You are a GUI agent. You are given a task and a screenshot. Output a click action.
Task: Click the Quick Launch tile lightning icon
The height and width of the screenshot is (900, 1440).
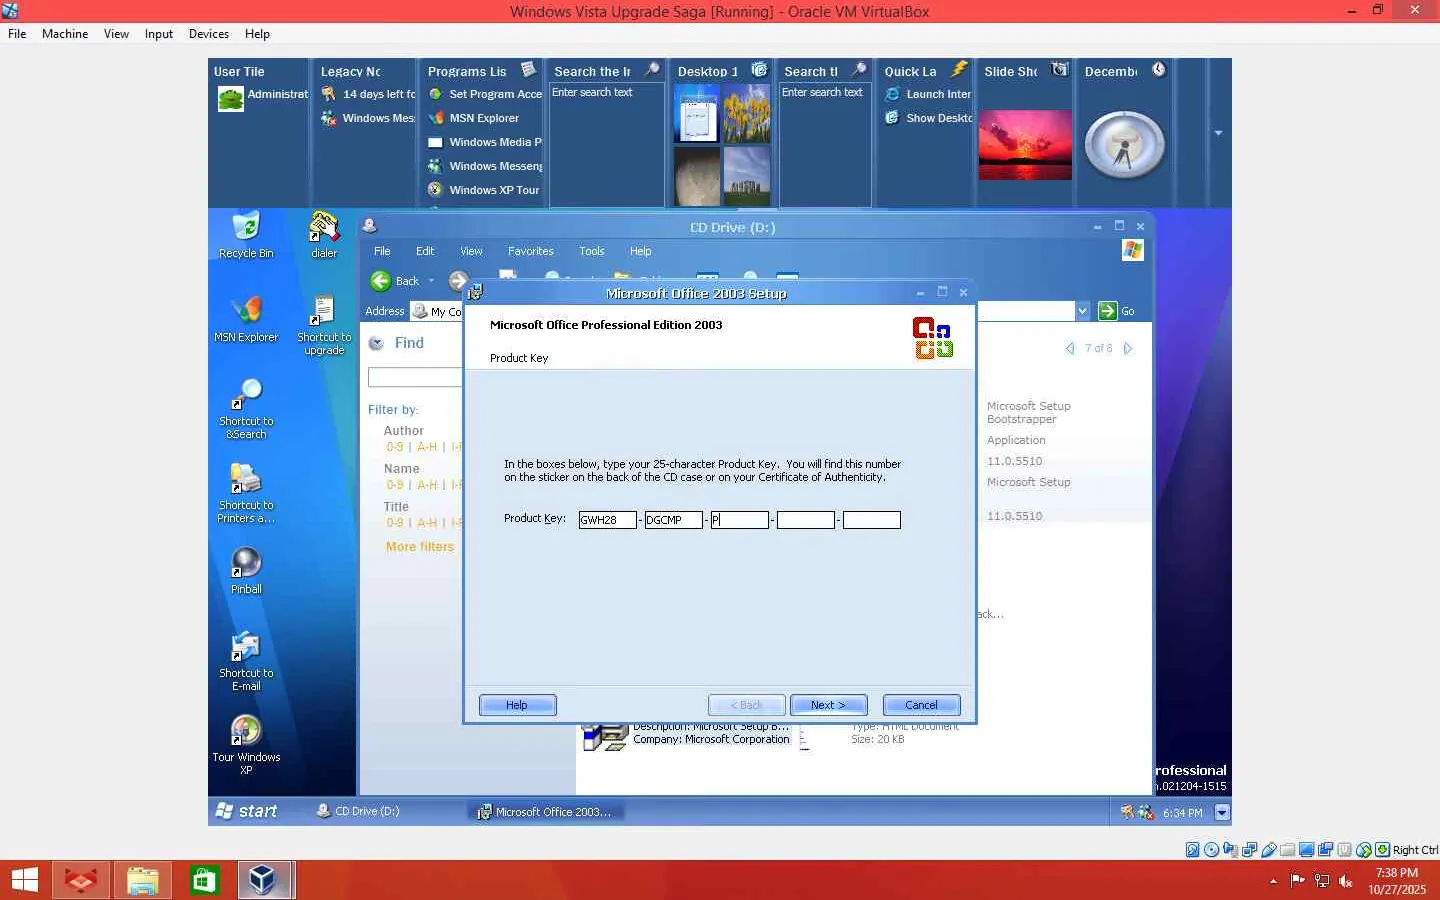[959, 70]
